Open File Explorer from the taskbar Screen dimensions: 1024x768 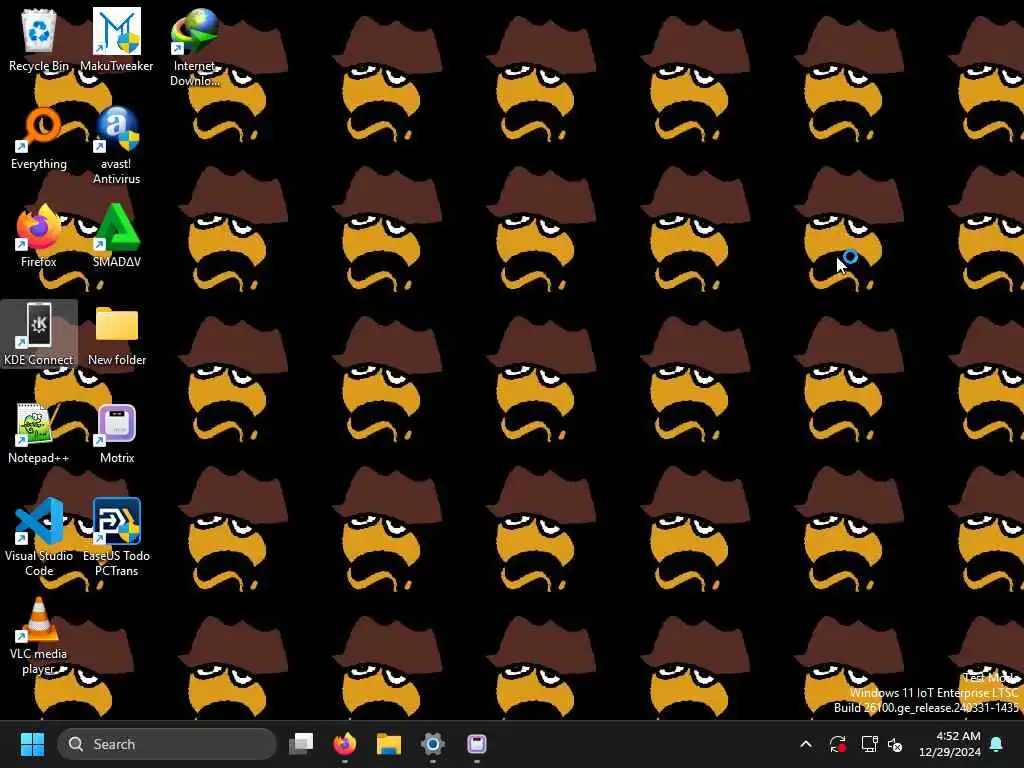pos(389,744)
